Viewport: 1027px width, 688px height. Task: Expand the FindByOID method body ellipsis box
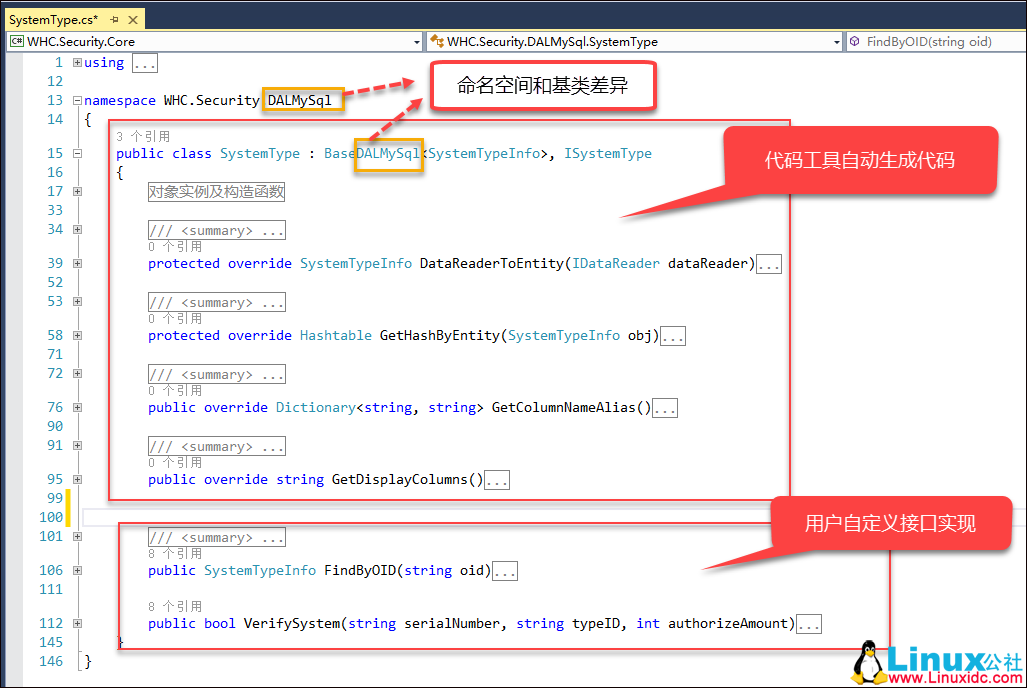(505, 570)
